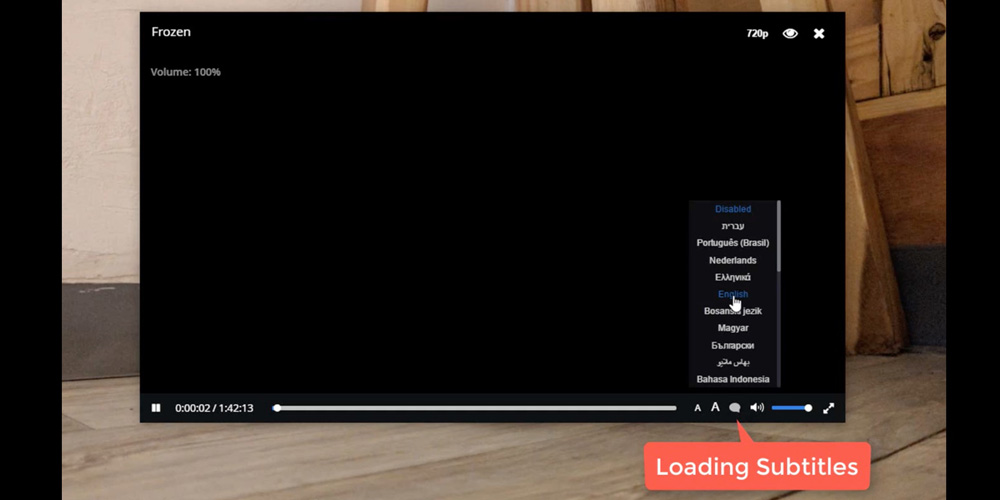Click the subtitle list scrollbar
This screenshot has width=1000, height=500.
[778, 236]
